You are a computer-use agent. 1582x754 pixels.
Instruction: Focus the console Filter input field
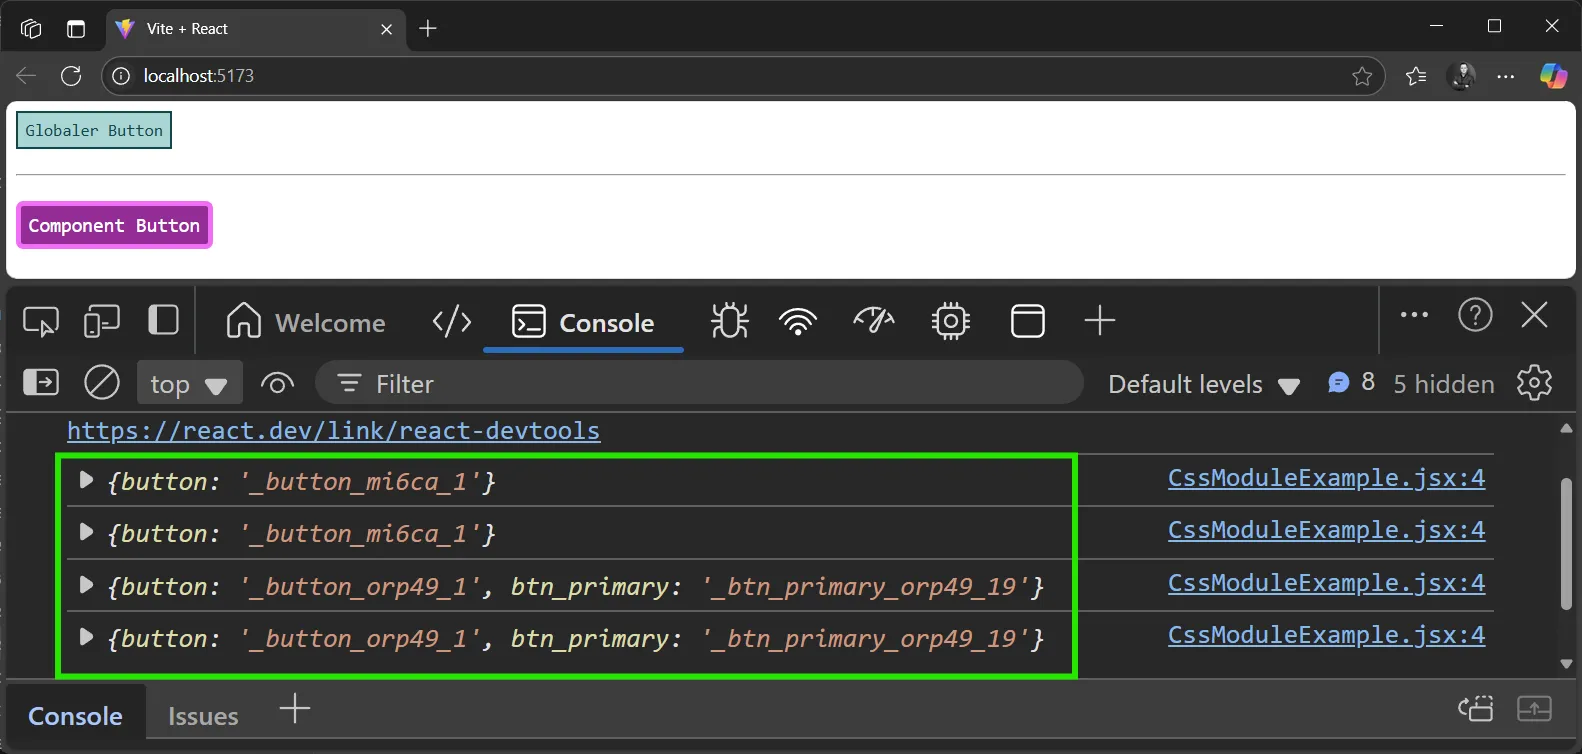click(x=699, y=384)
